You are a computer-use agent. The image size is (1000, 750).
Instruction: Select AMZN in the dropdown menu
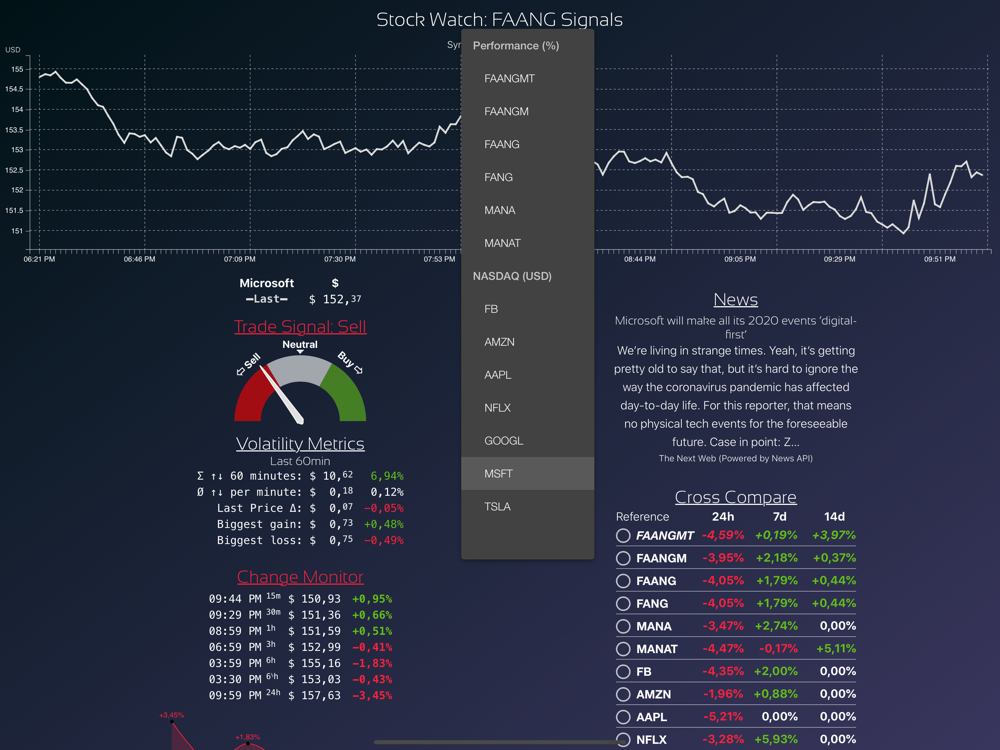click(x=527, y=342)
